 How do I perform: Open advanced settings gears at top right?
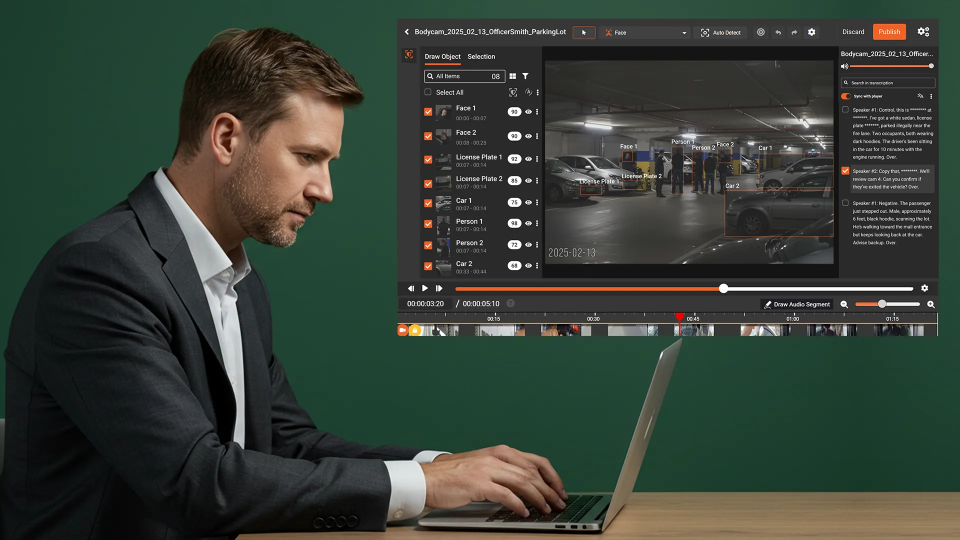923,32
